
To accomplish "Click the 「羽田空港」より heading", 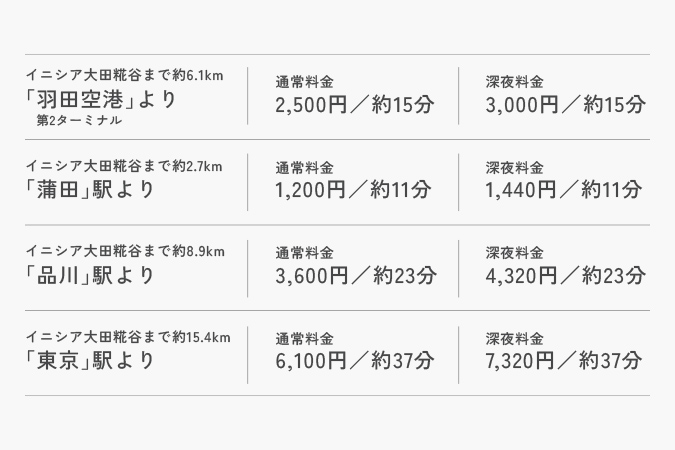I will pyautogui.click(x=101, y=101).
